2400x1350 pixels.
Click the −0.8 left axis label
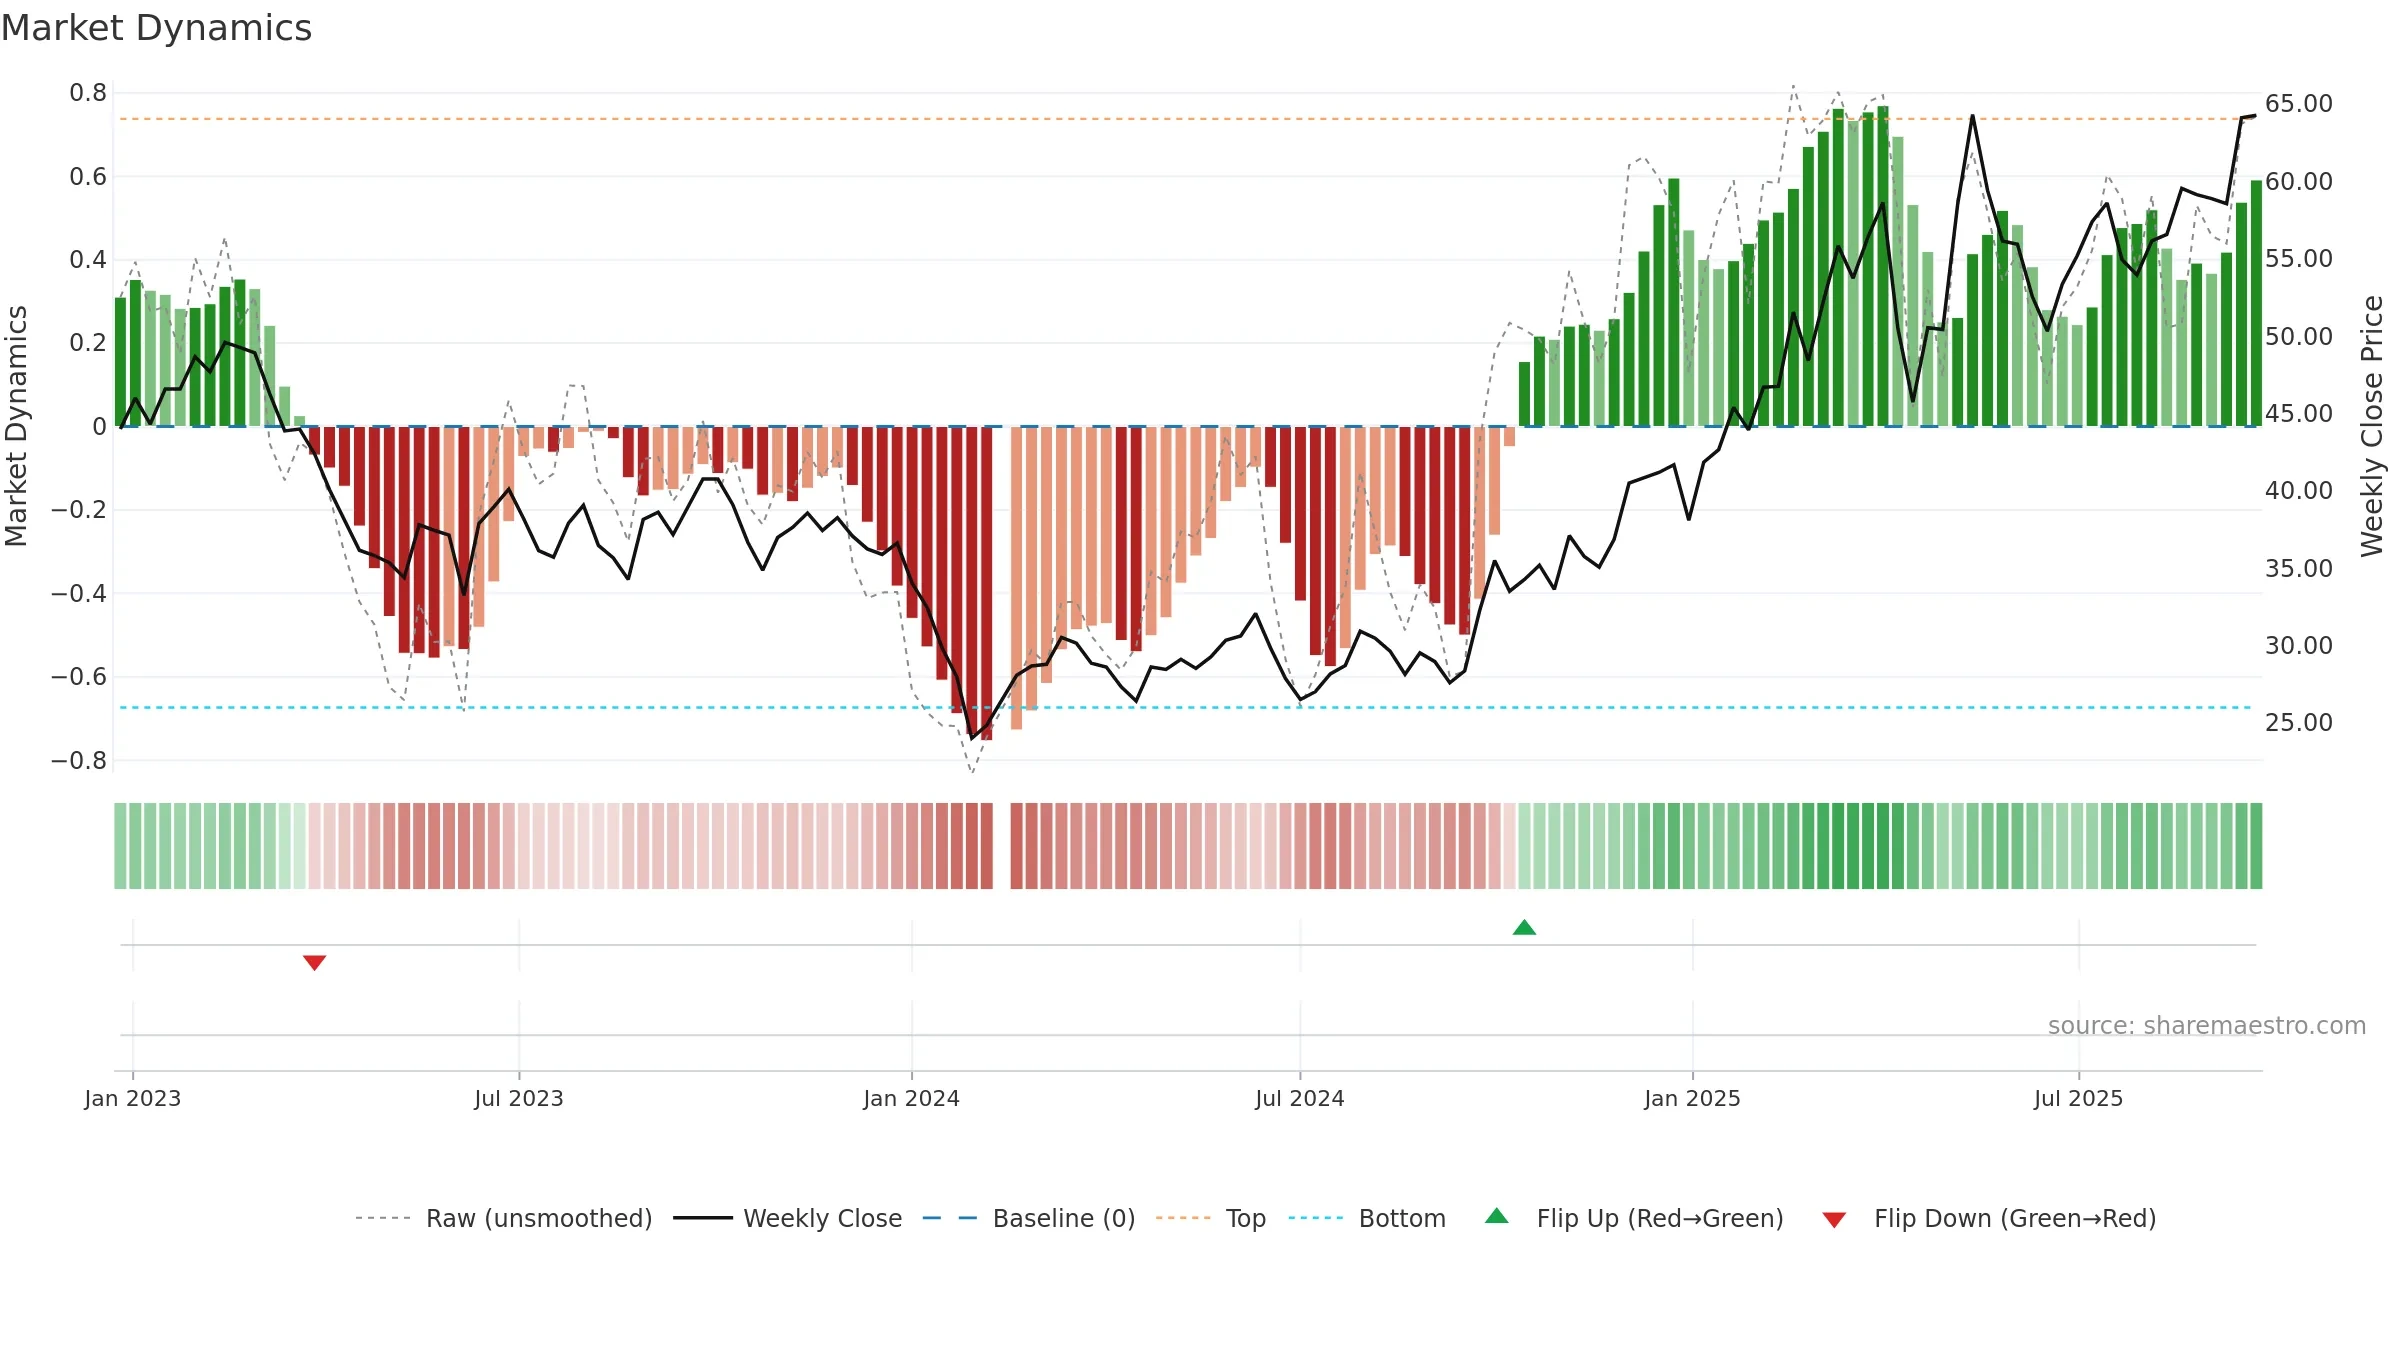[x=79, y=760]
